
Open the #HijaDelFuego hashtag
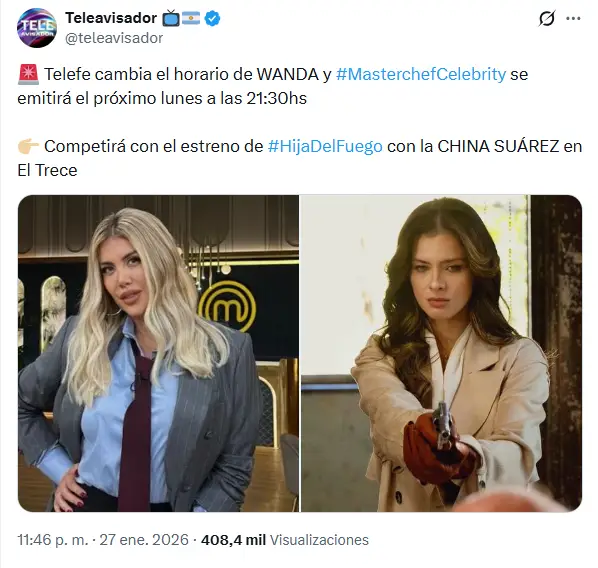coord(325,146)
